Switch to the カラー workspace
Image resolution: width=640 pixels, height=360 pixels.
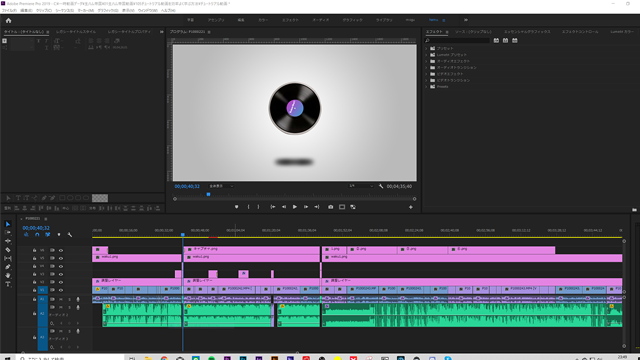tap(263, 20)
